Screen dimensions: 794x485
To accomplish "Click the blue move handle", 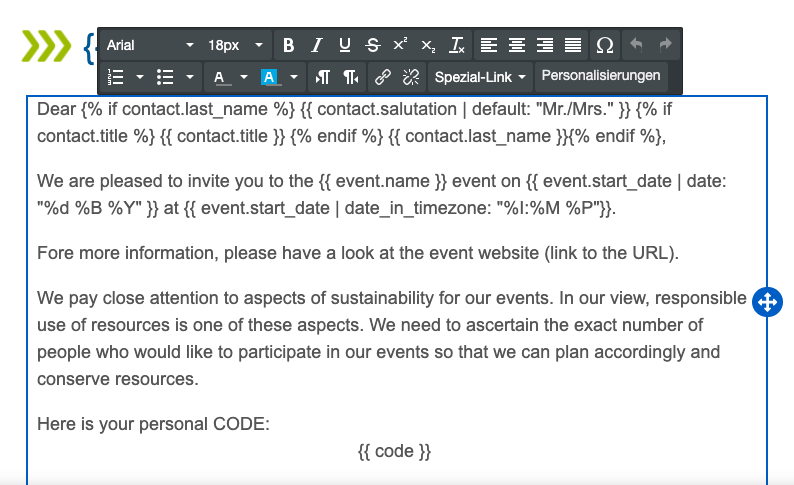I will tap(767, 302).
